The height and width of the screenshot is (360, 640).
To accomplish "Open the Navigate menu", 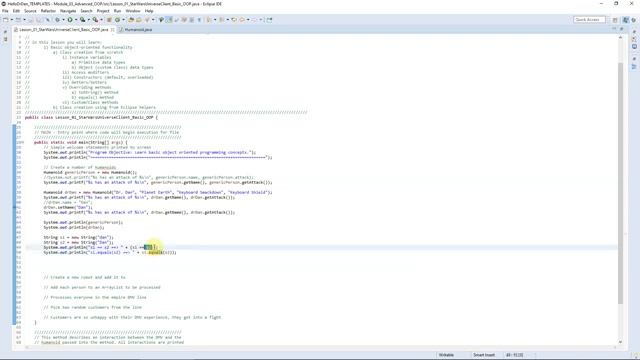I will pyautogui.click(x=68, y=11).
